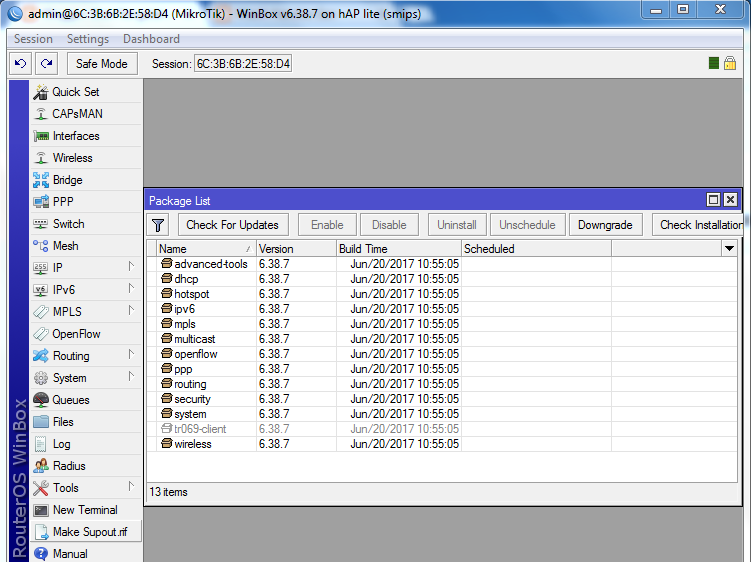Open the Settings menu
Screen dimensions: 751x562
tap(88, 39)
